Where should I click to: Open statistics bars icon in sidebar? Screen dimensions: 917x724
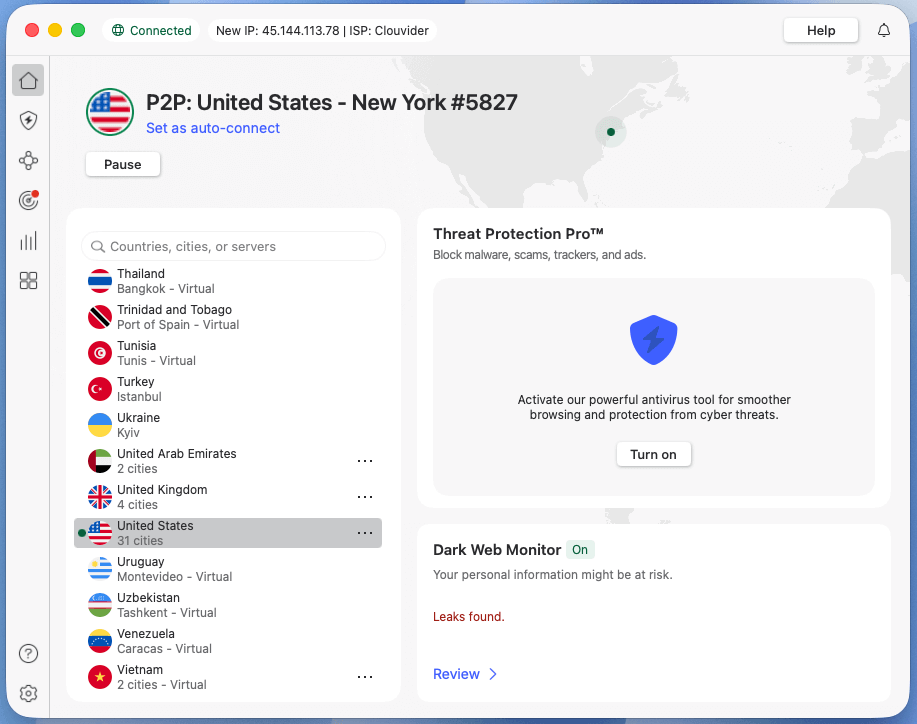pos(28,240)
